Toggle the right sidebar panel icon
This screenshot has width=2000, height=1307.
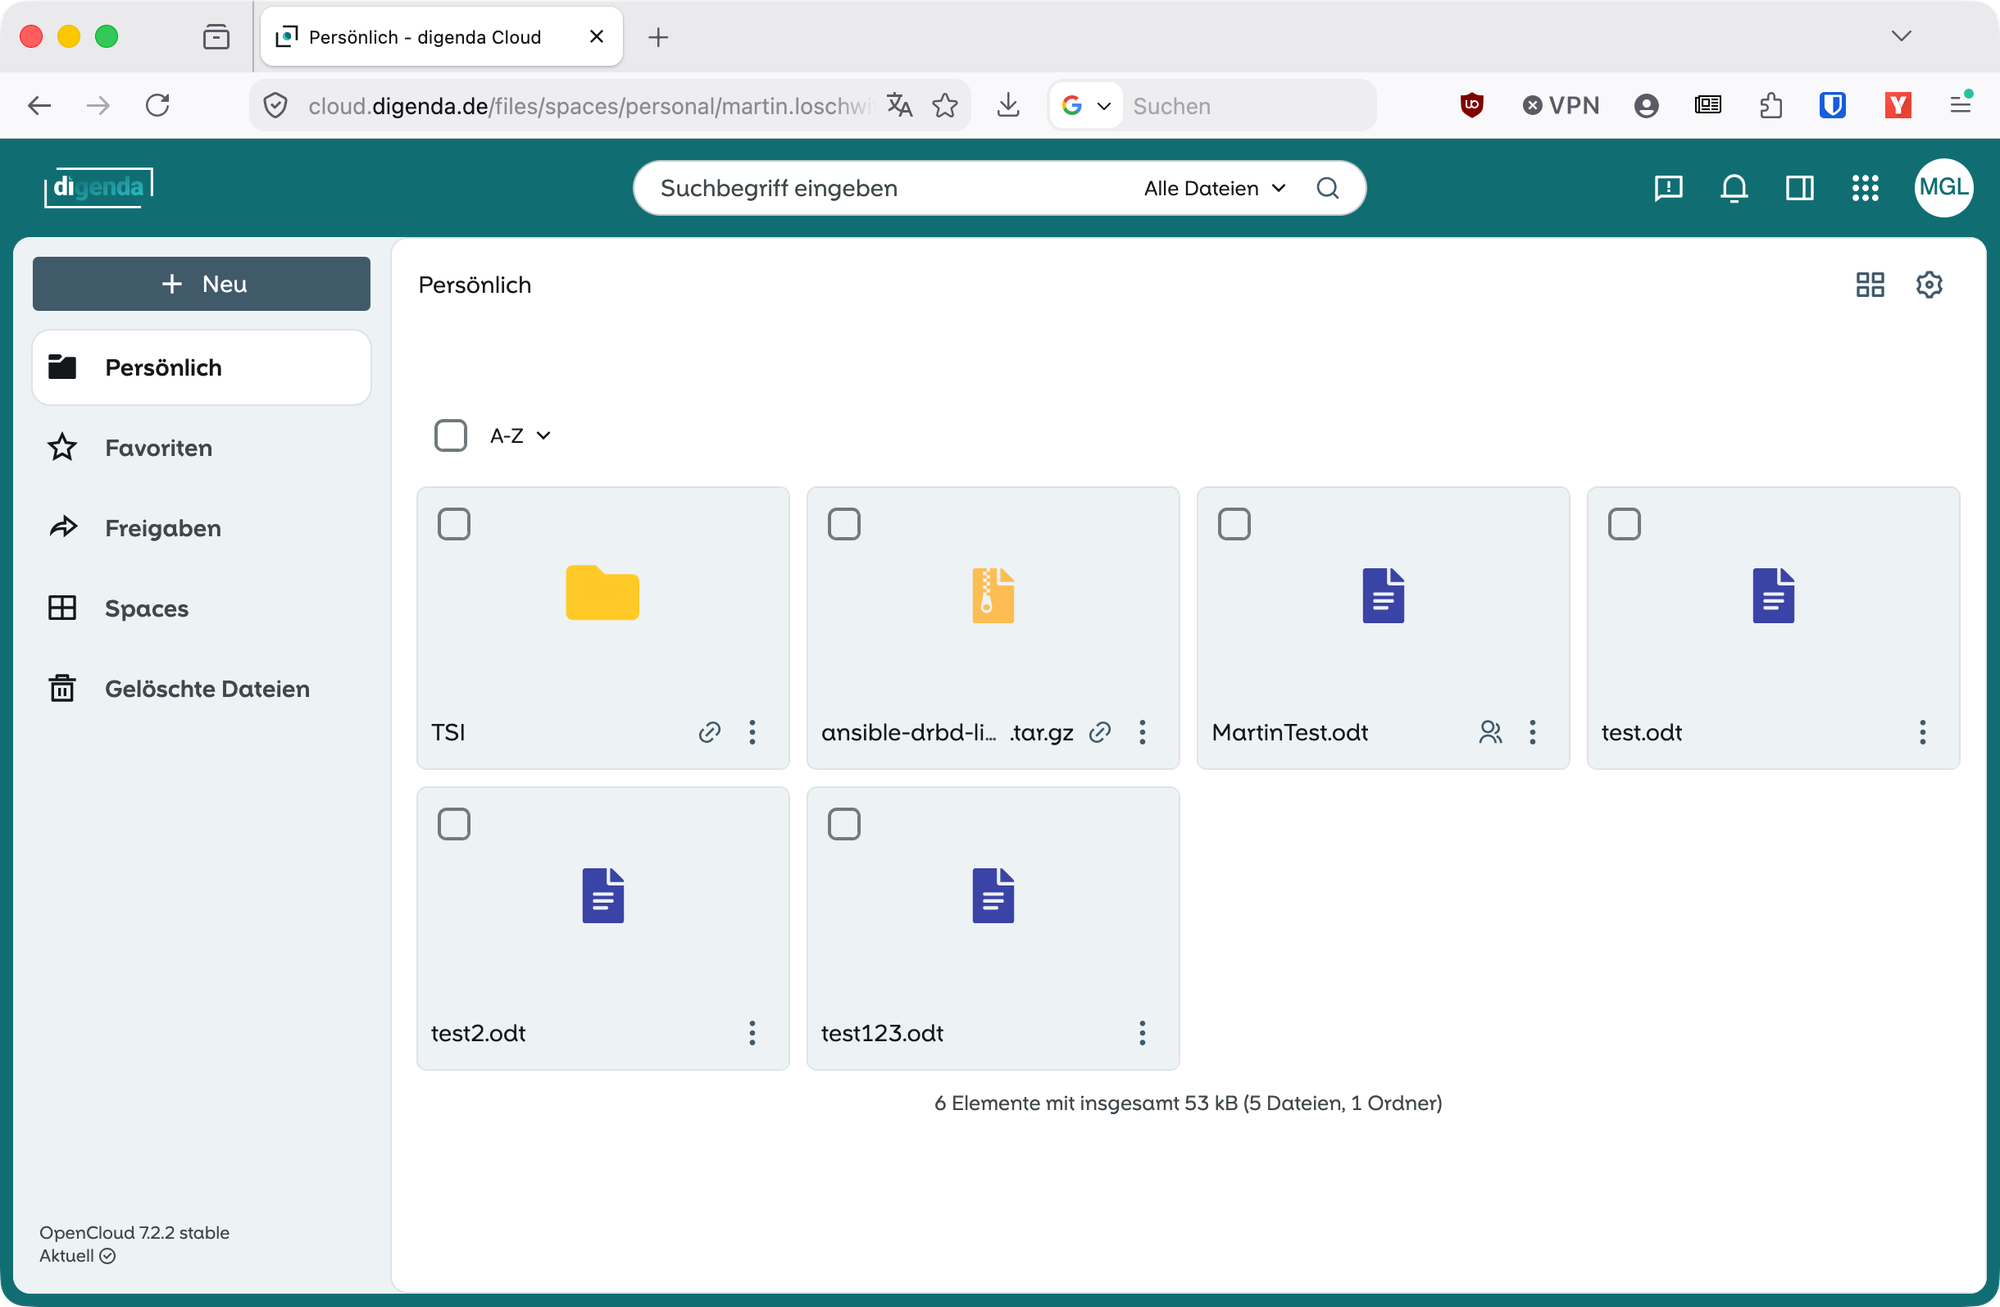1799,188
